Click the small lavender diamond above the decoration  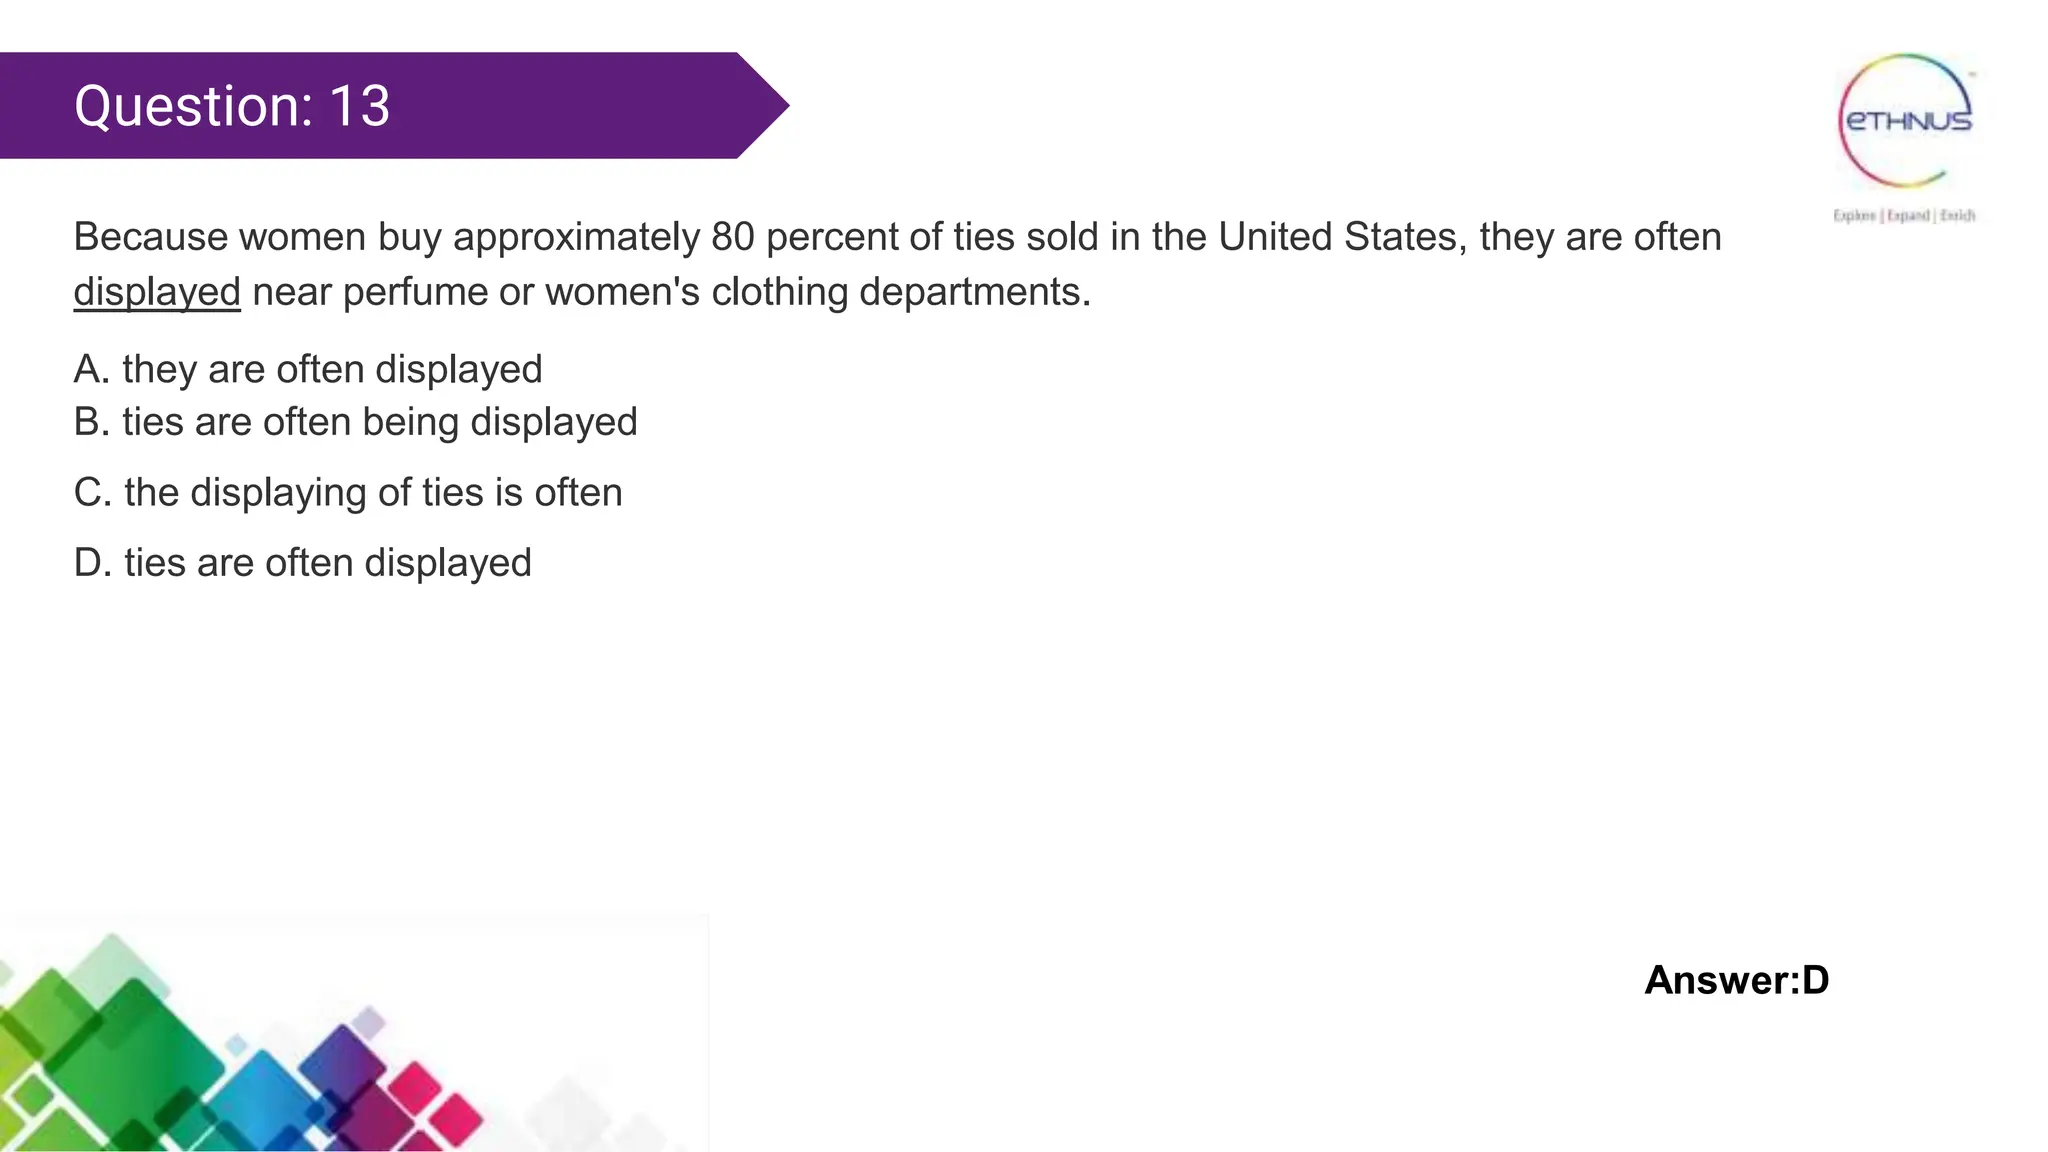click(x=369, y=1022)
